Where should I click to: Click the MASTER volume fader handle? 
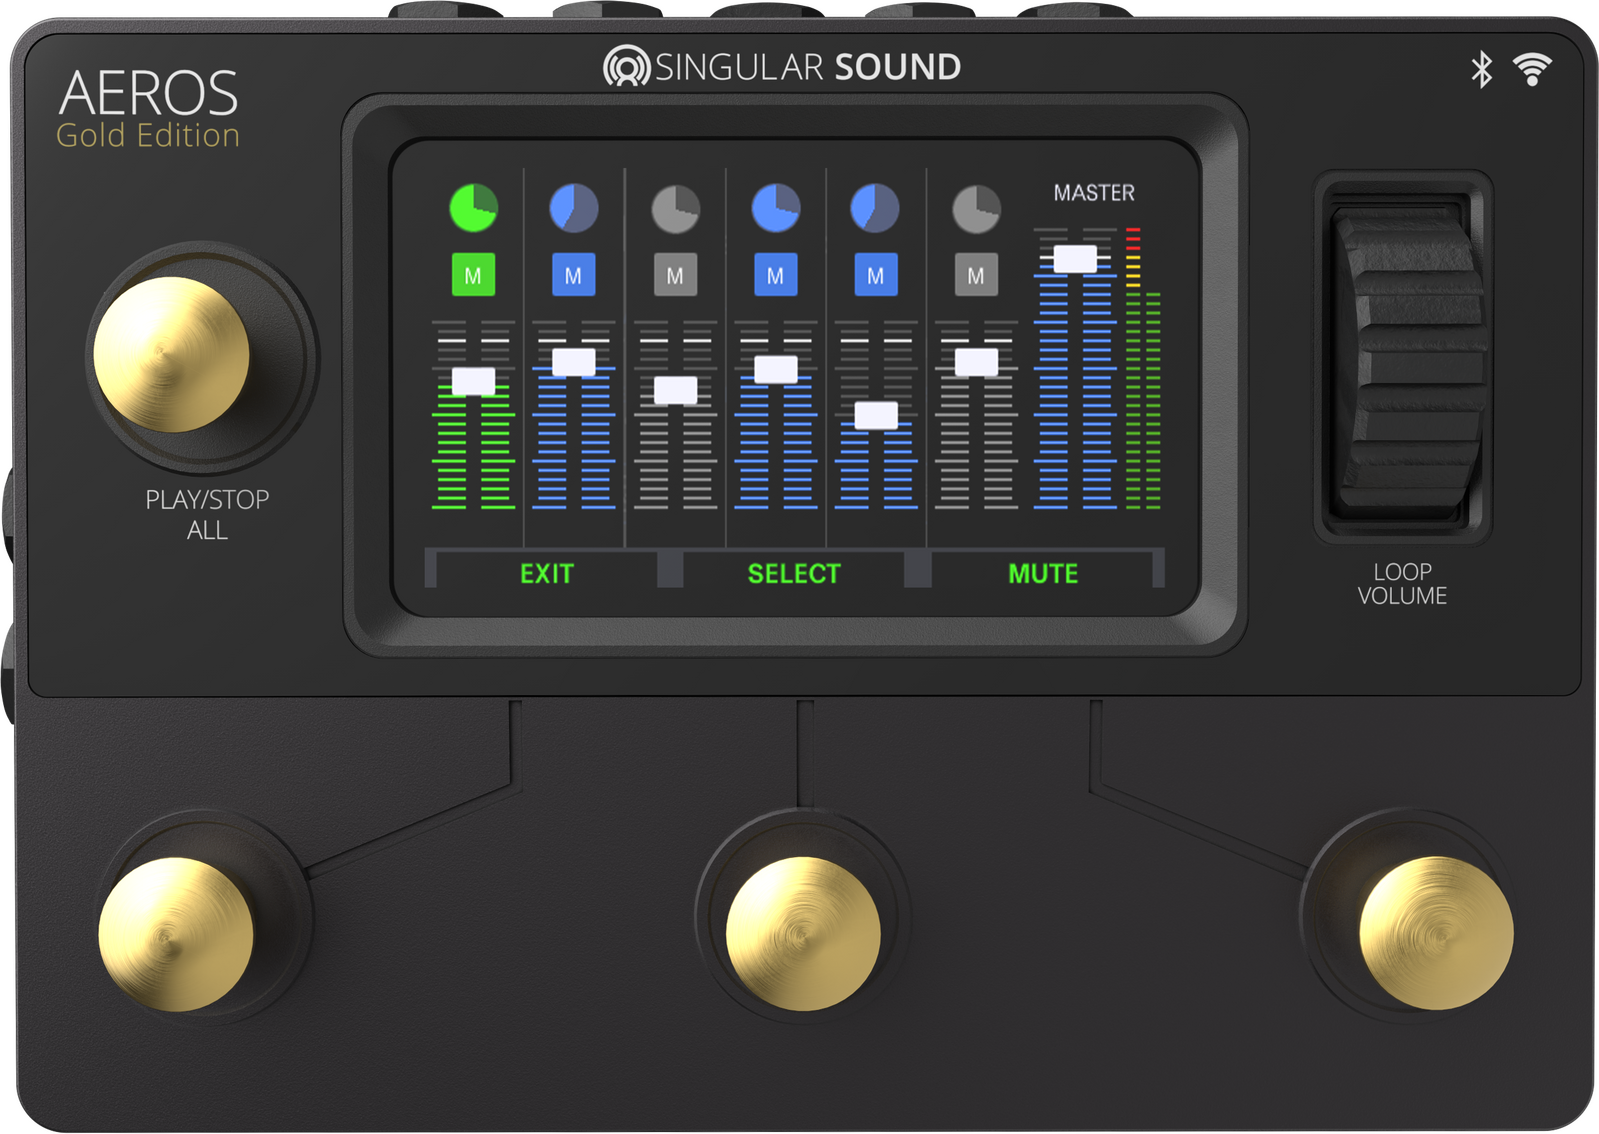(x=1075, y=259)
